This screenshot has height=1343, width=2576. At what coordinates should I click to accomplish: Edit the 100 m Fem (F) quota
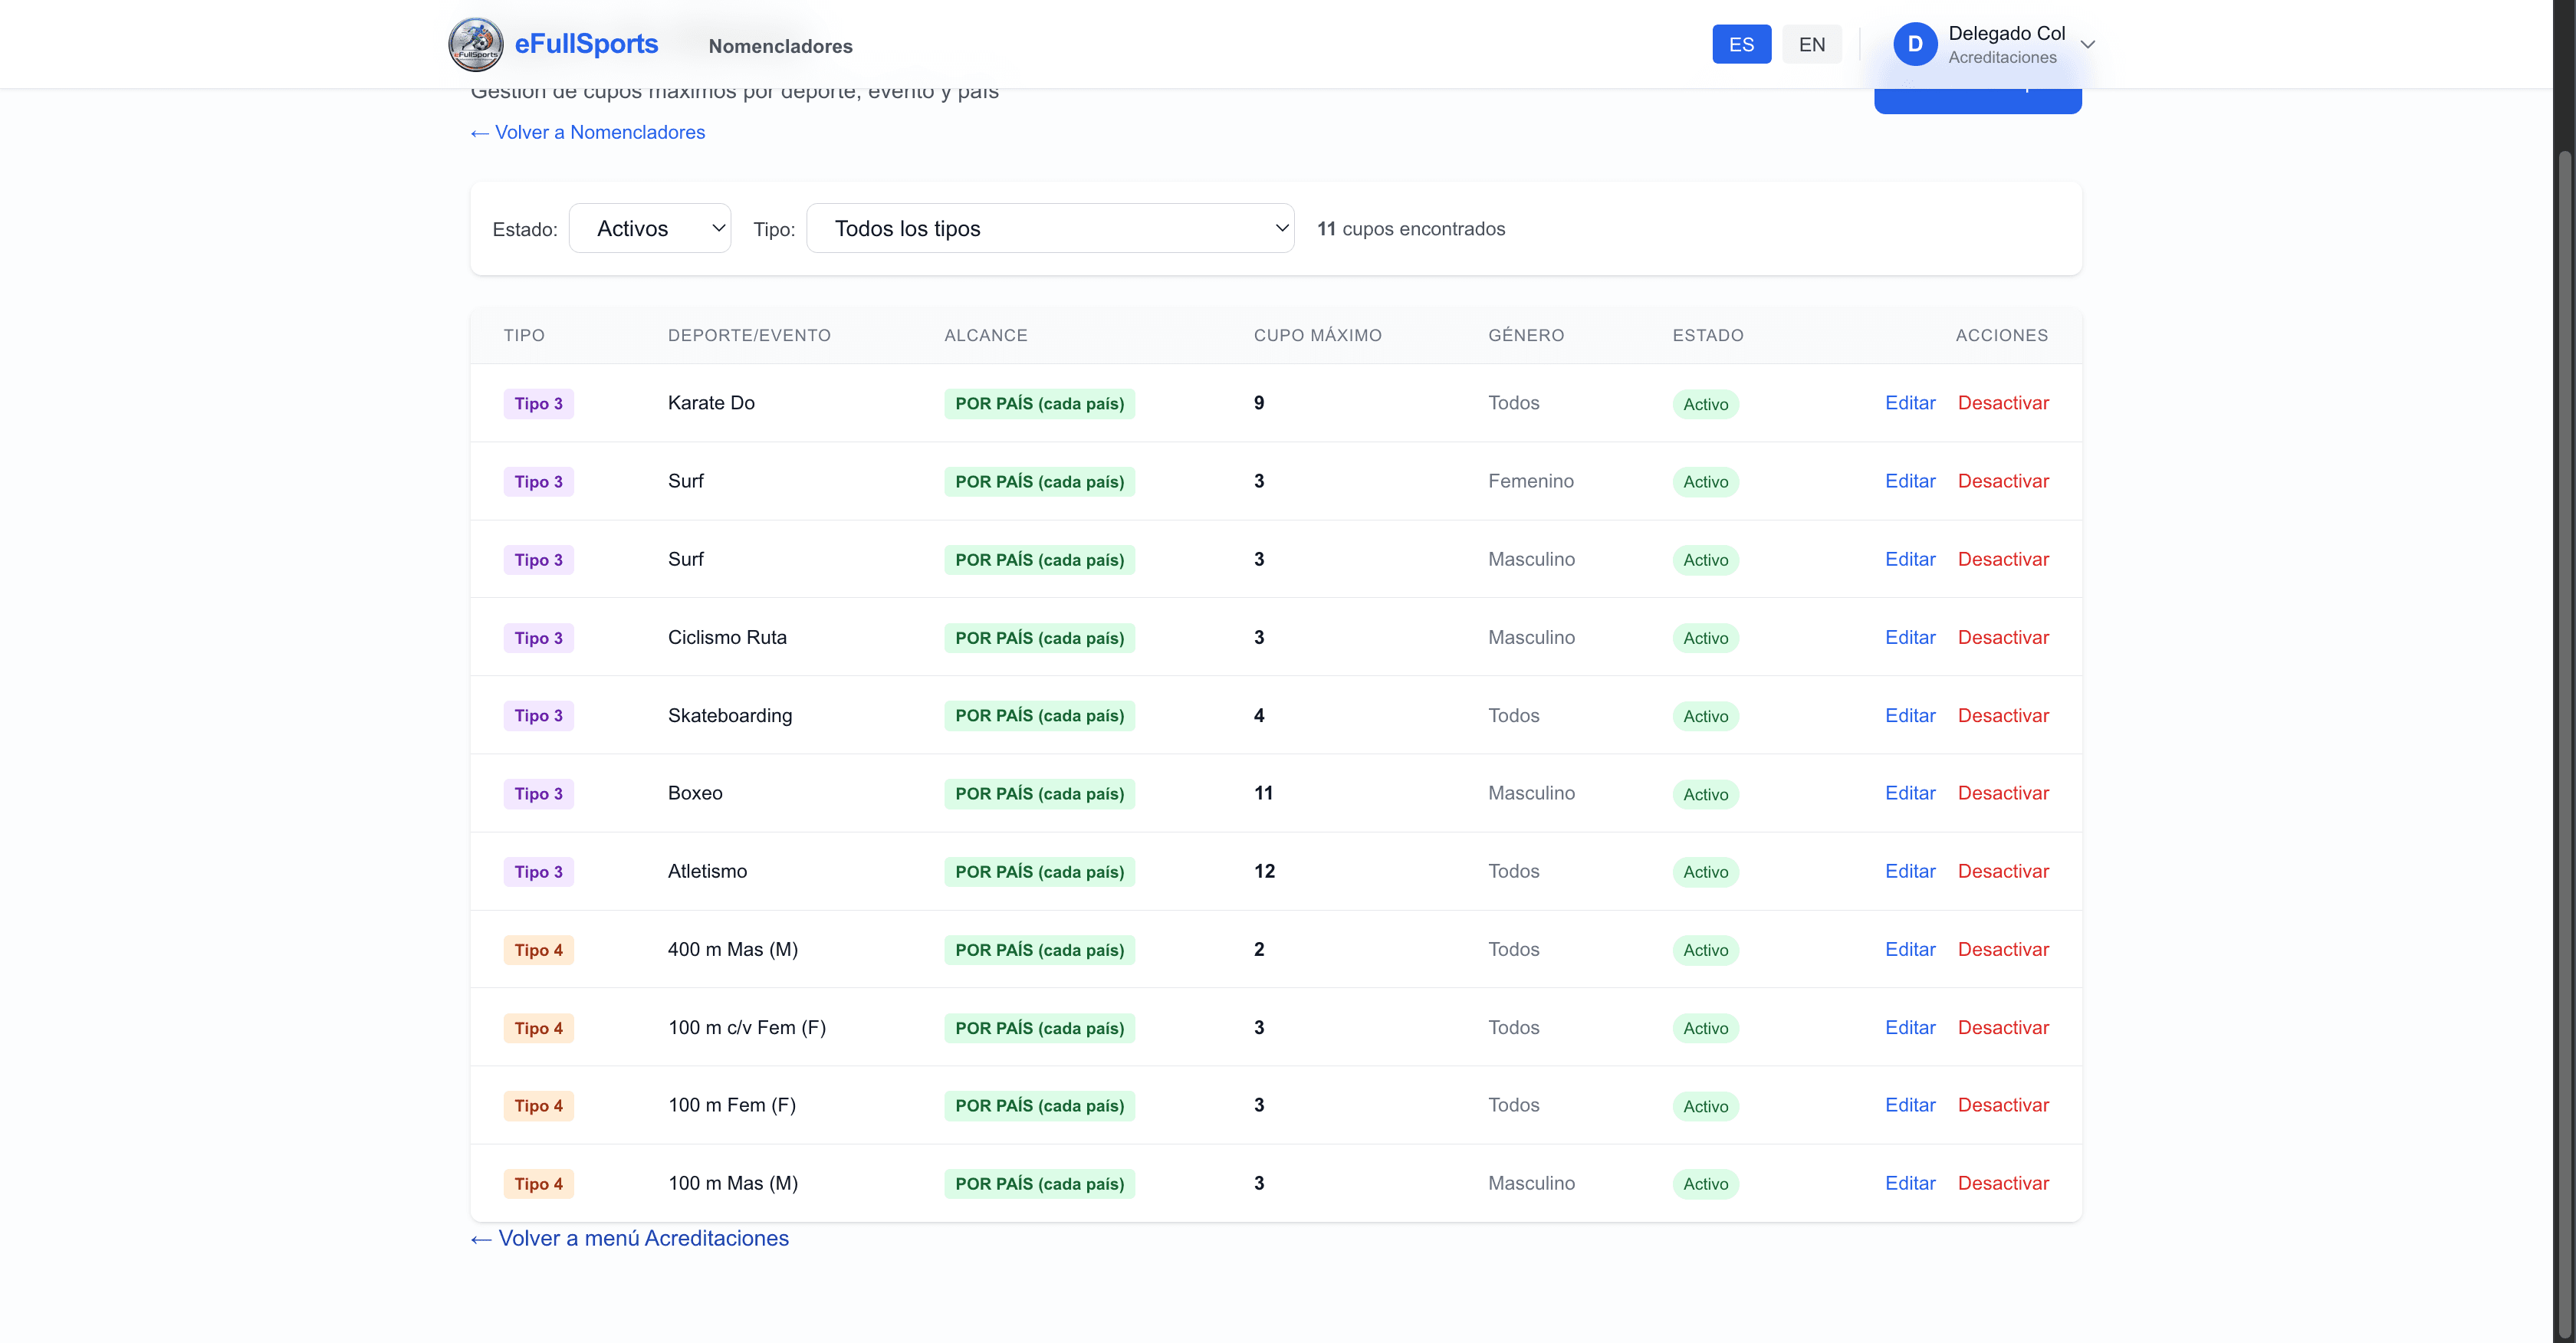coord(1910,1105)
